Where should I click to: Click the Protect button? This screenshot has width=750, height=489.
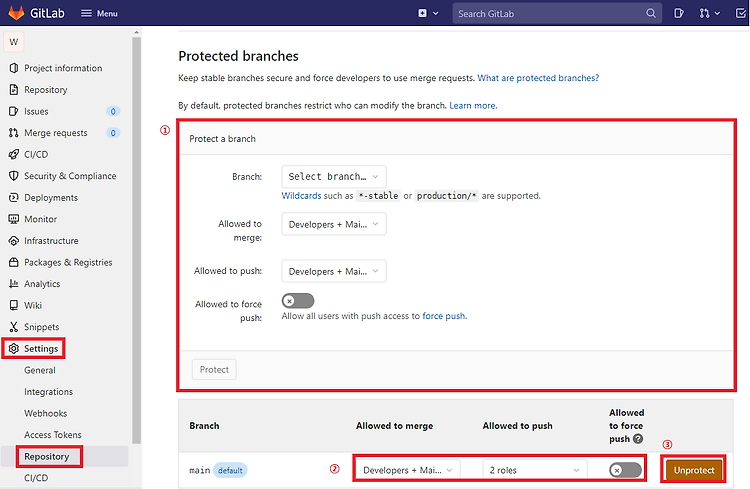pos(214,369)
